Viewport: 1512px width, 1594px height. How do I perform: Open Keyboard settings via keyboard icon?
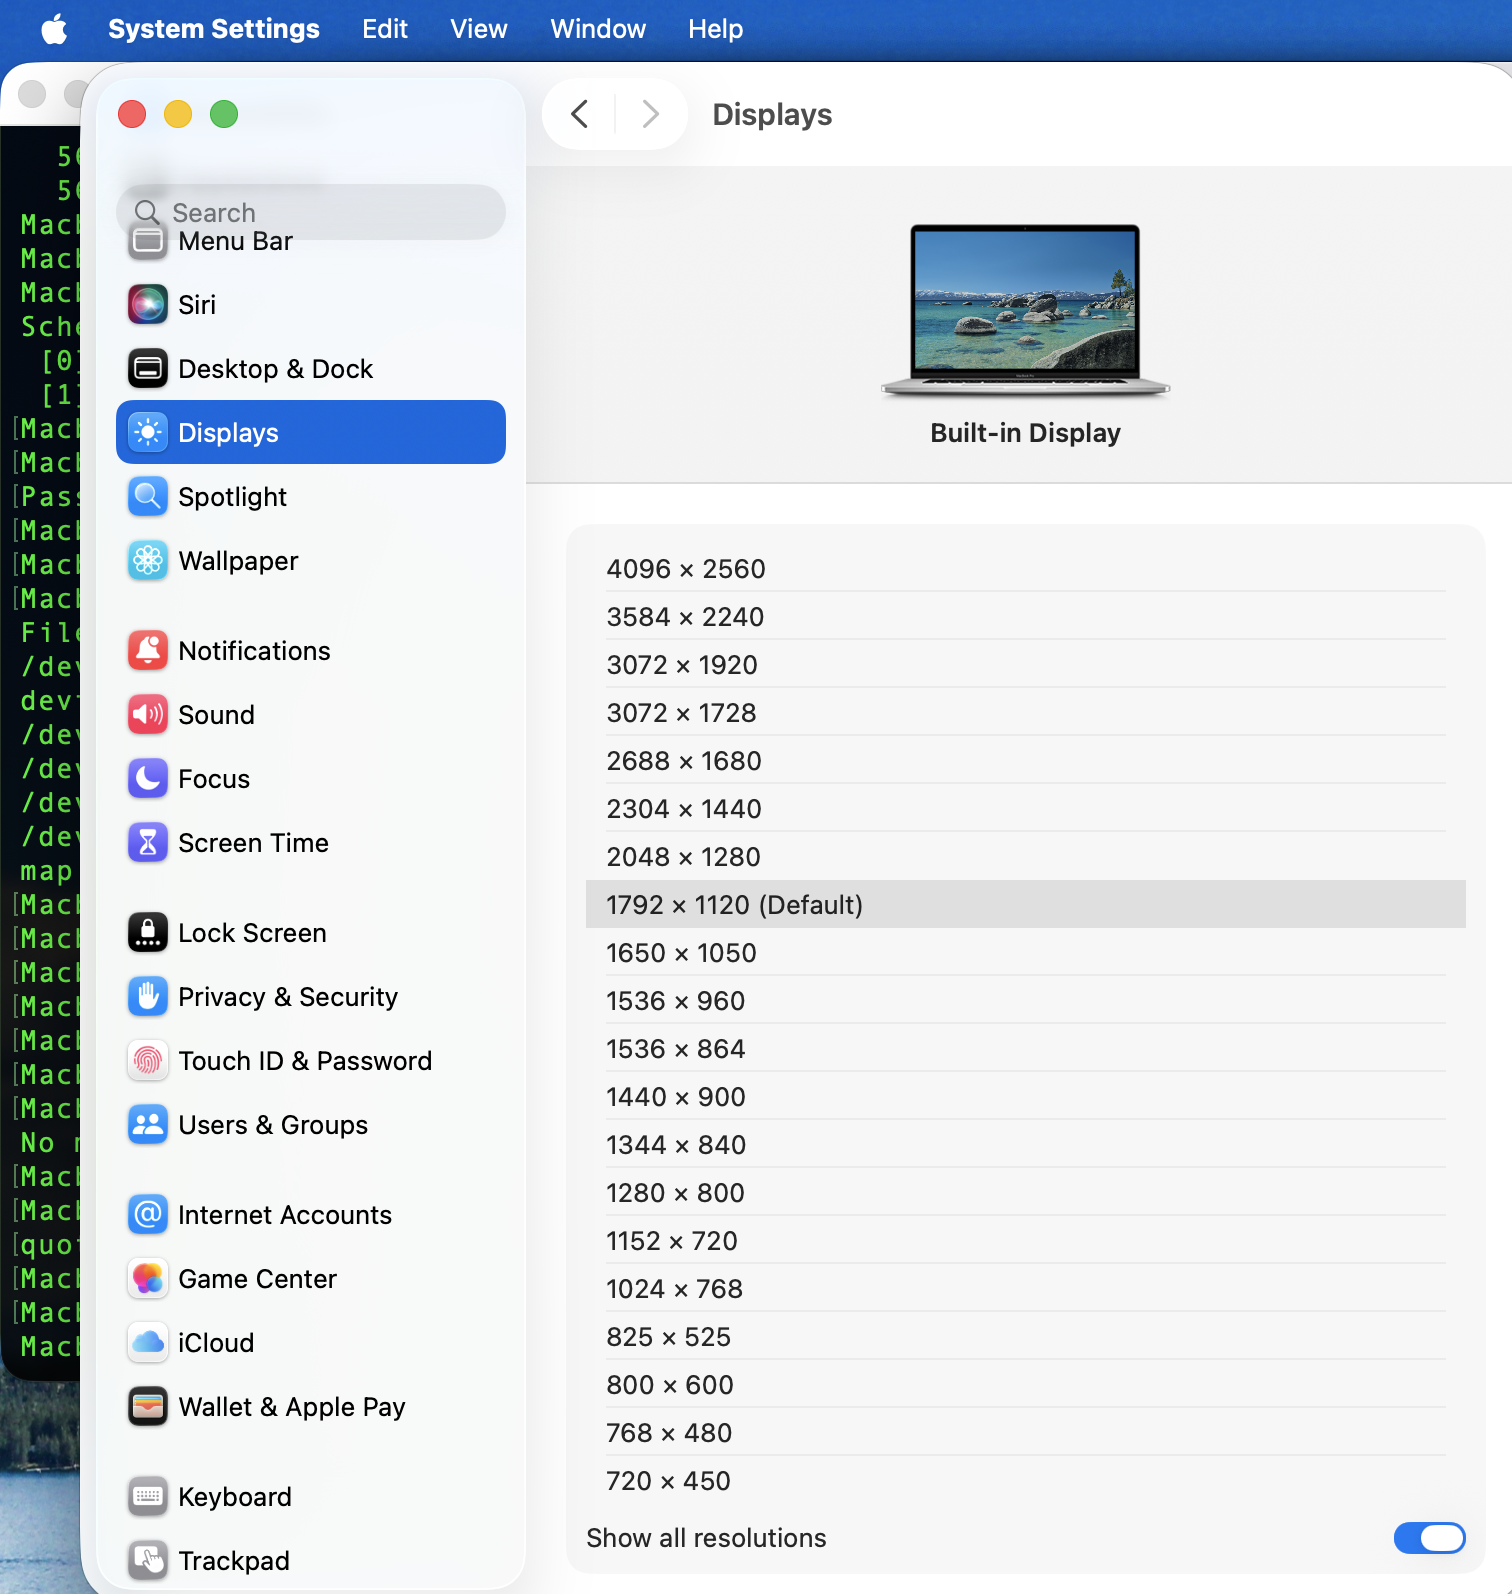click(x=148, y=1496)
